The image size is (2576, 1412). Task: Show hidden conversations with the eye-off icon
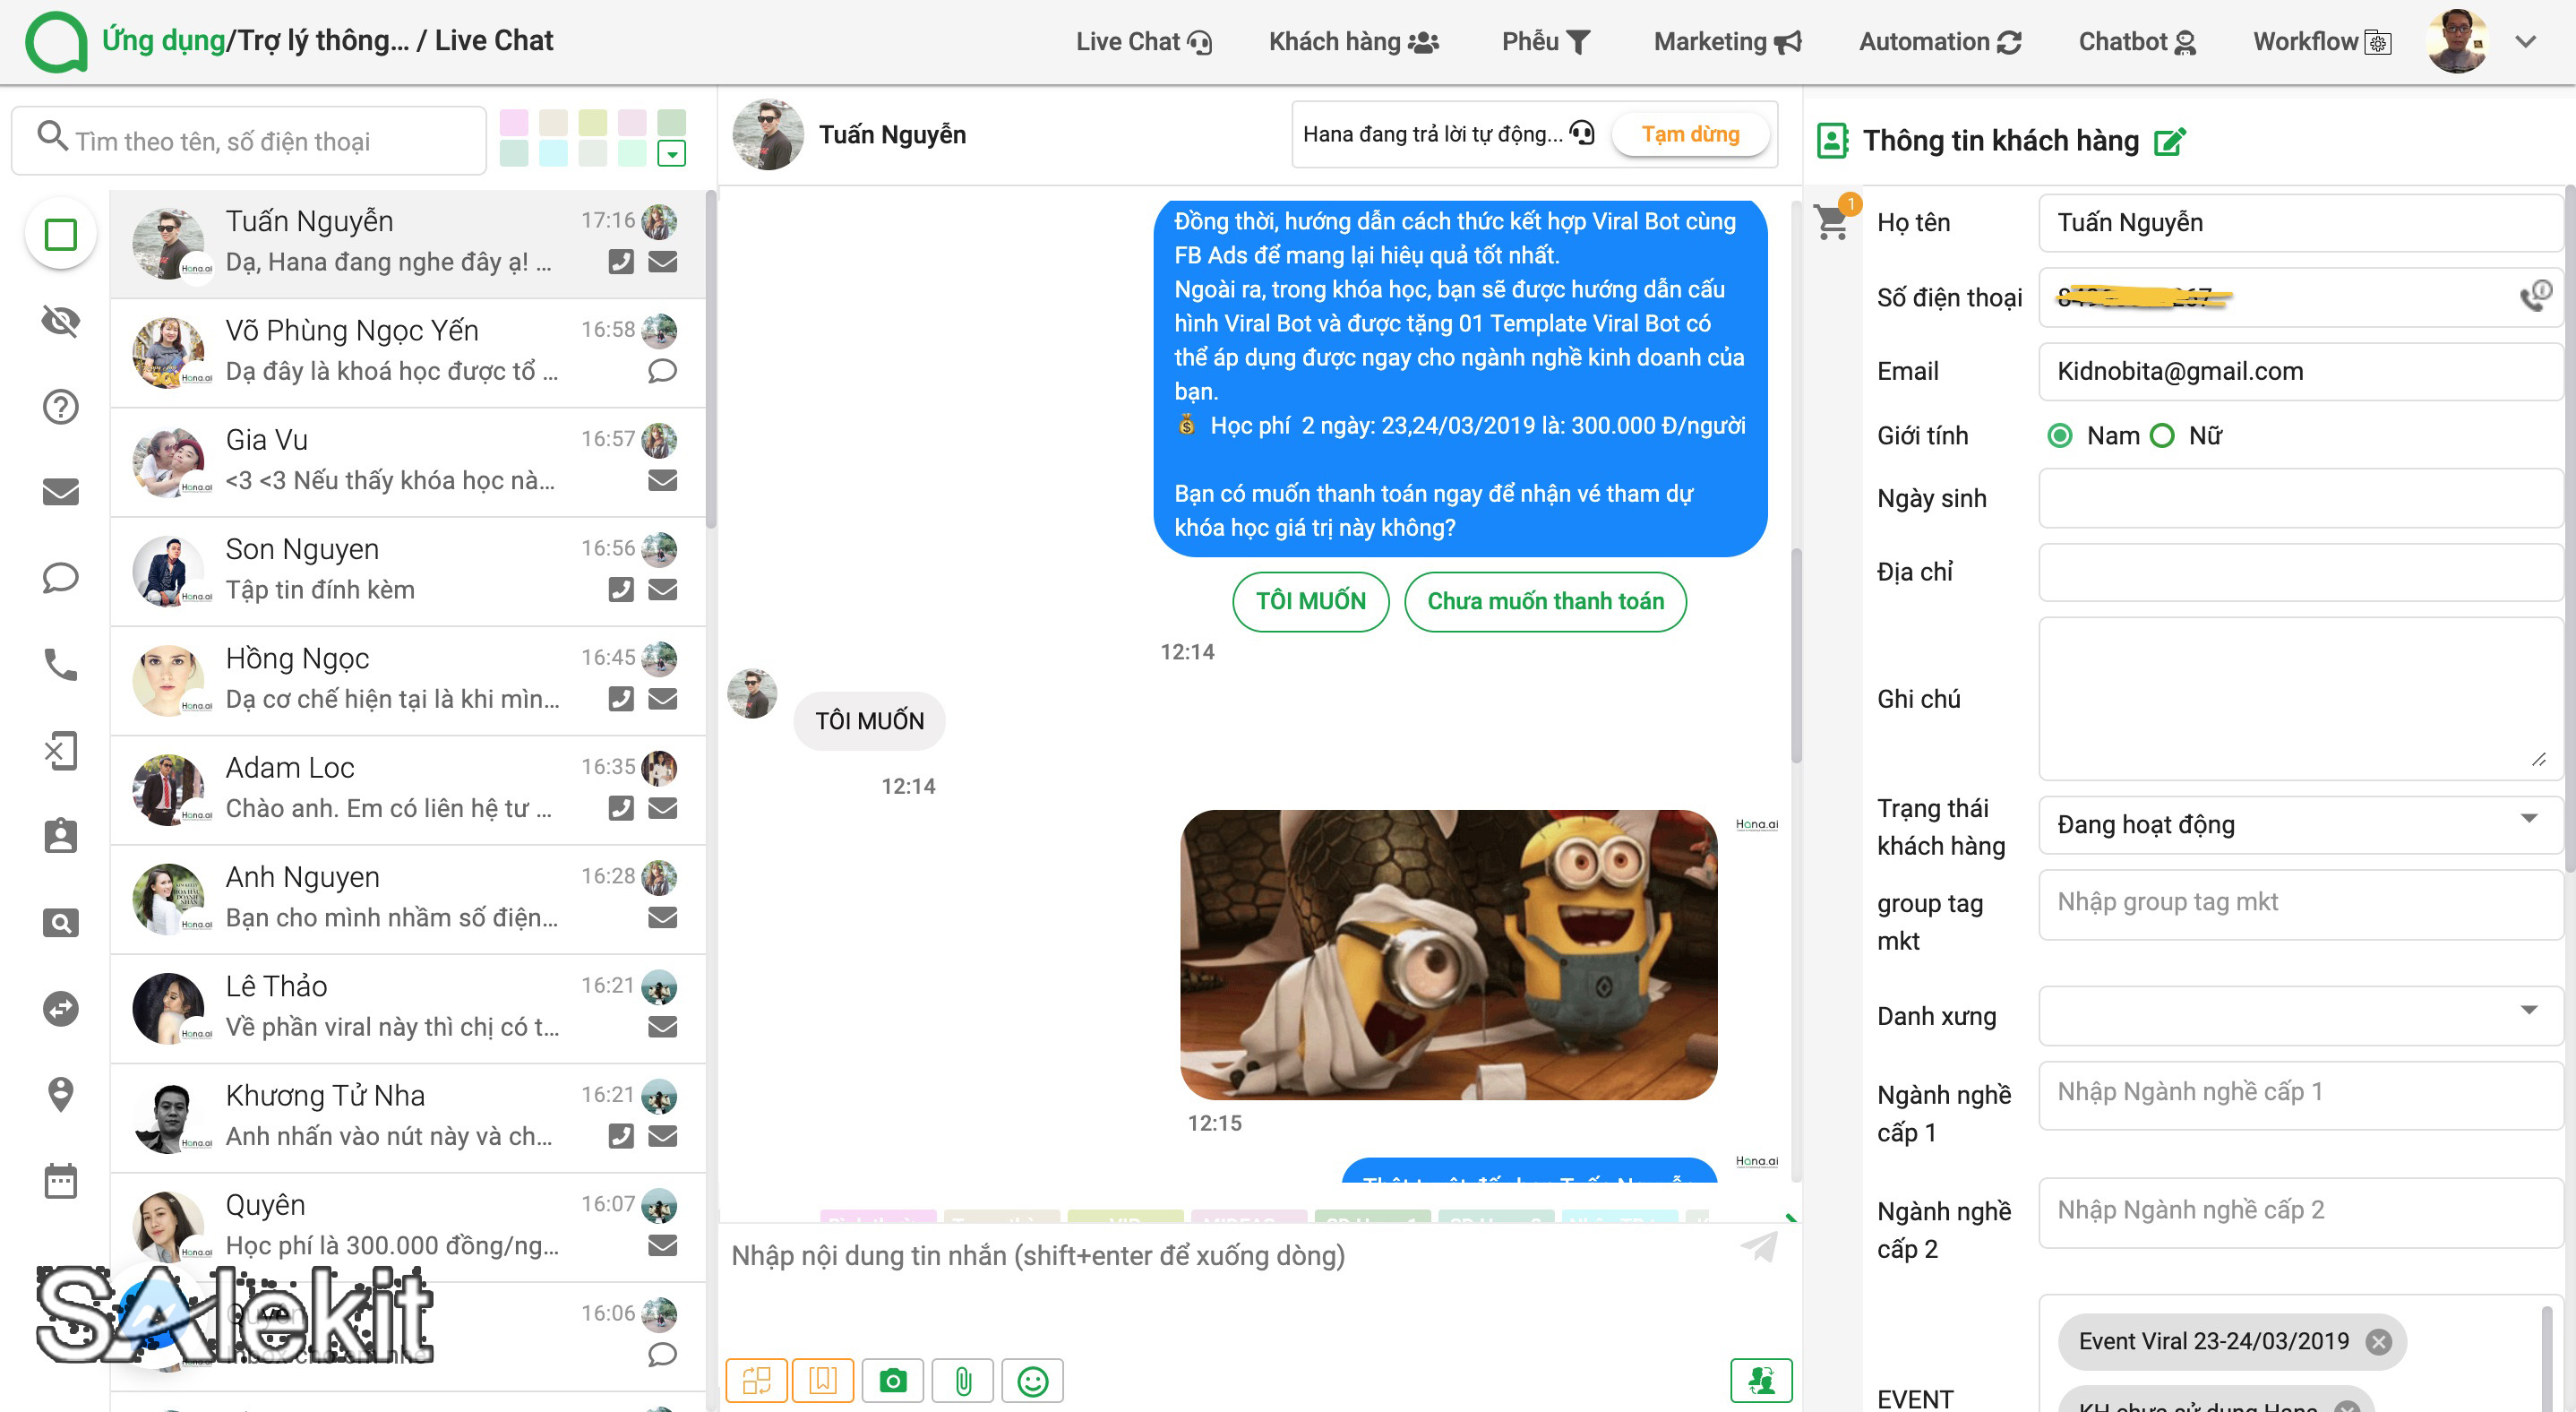pyautogui.click(x=60, y=321)
